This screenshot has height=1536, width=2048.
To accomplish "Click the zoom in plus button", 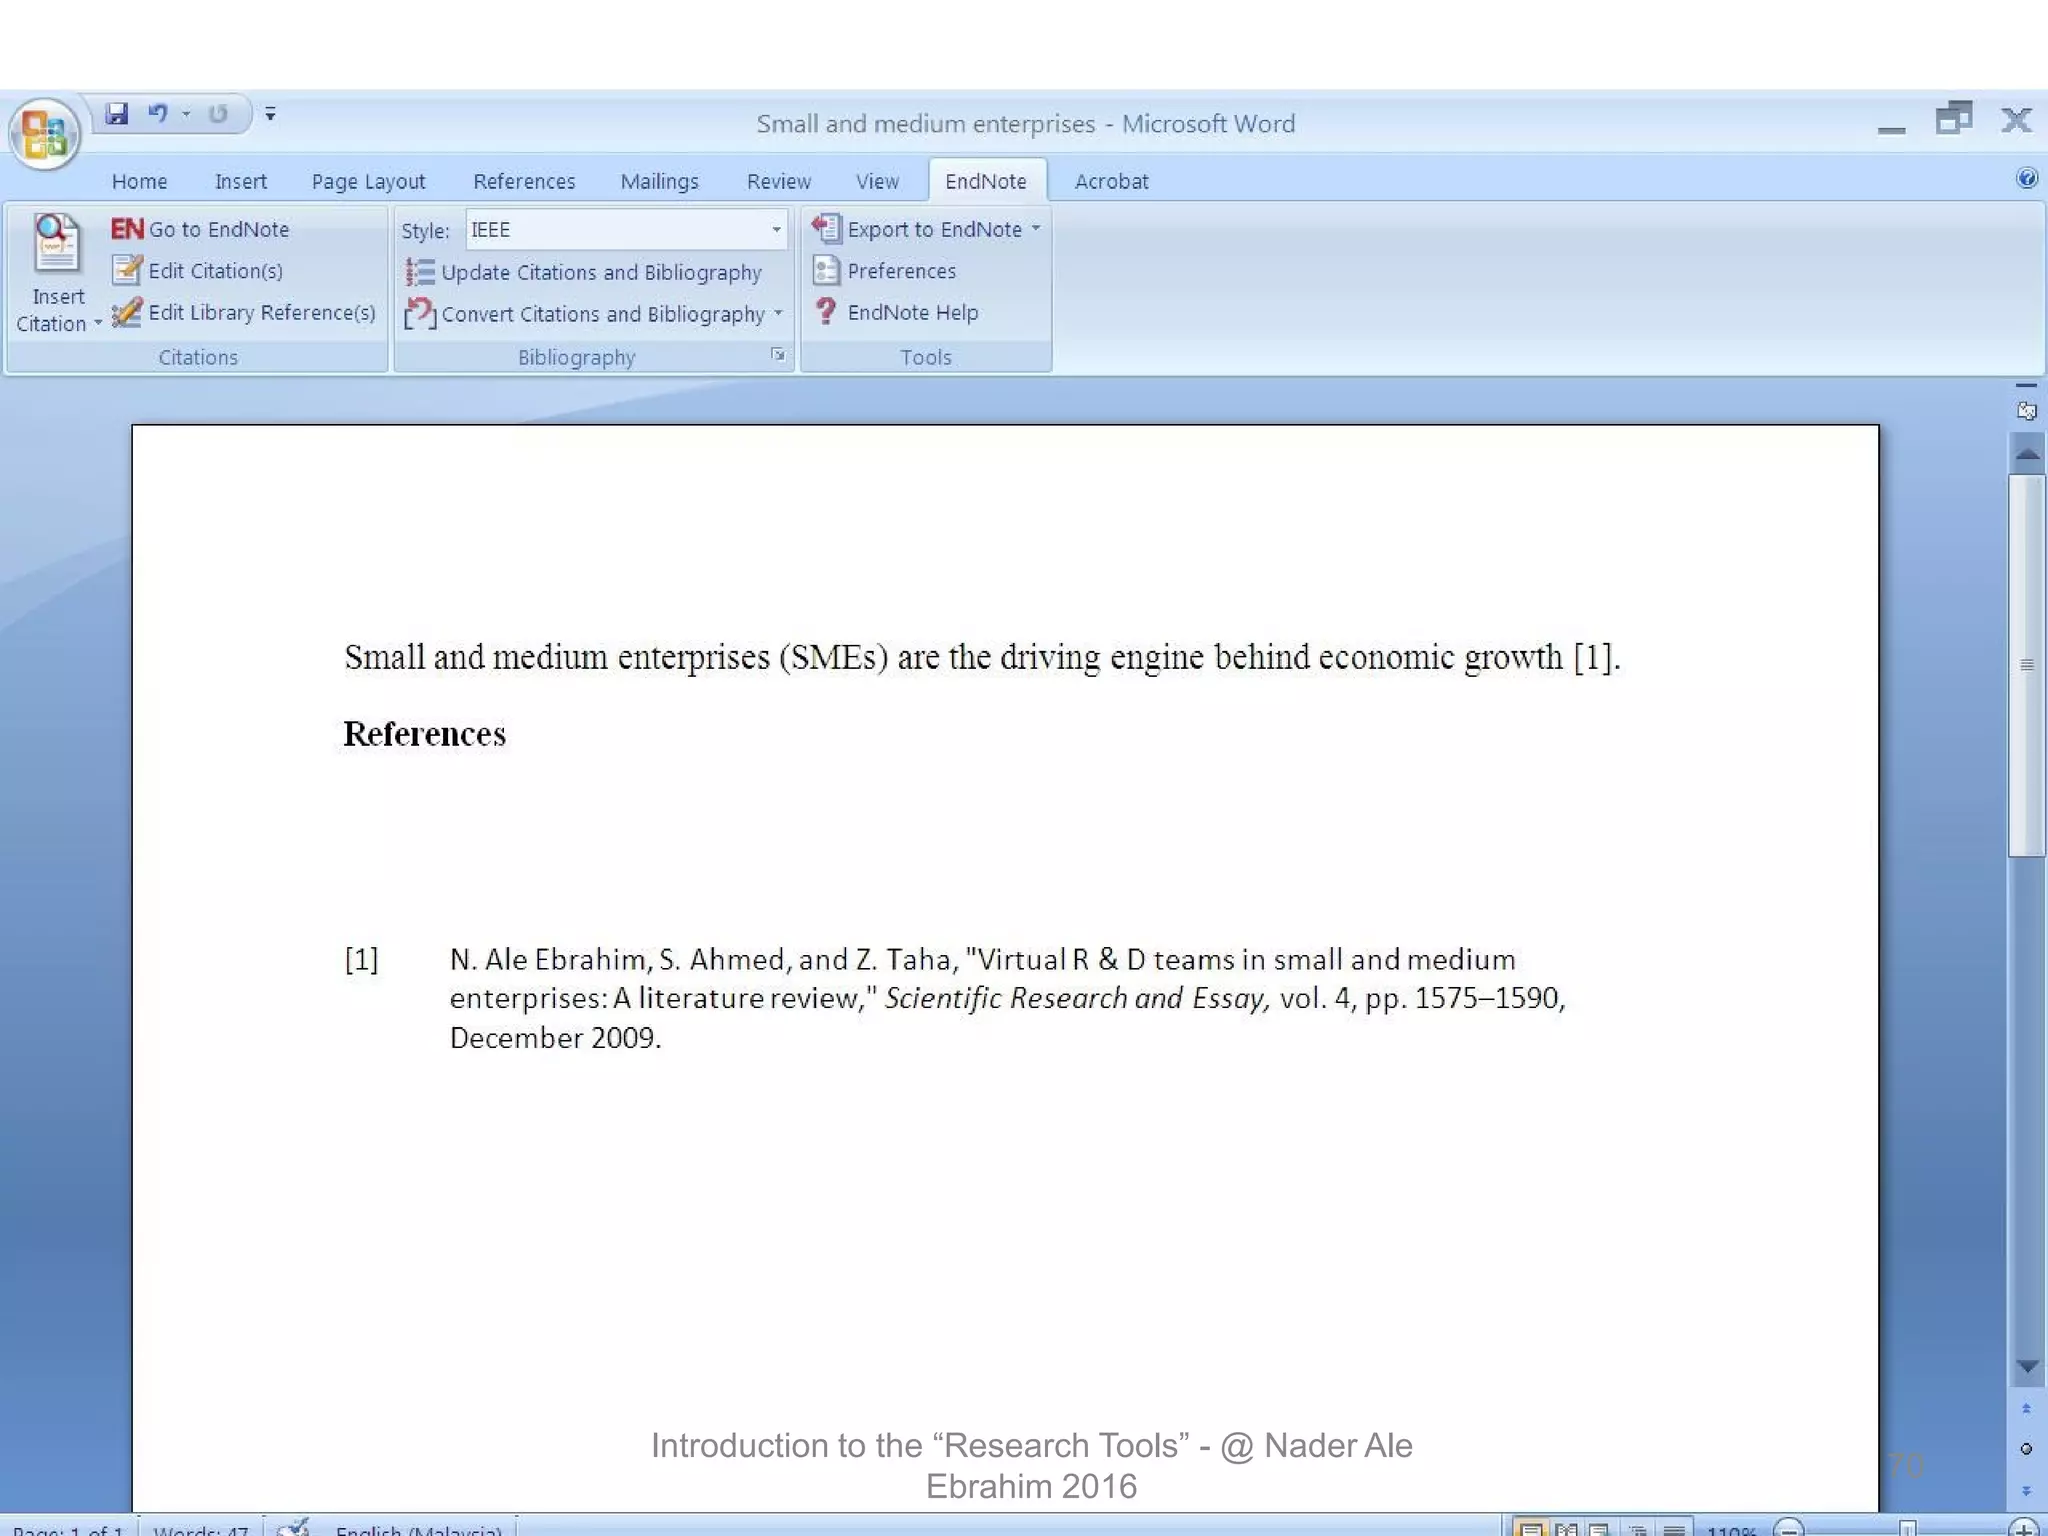I will coord(2022,1529).
